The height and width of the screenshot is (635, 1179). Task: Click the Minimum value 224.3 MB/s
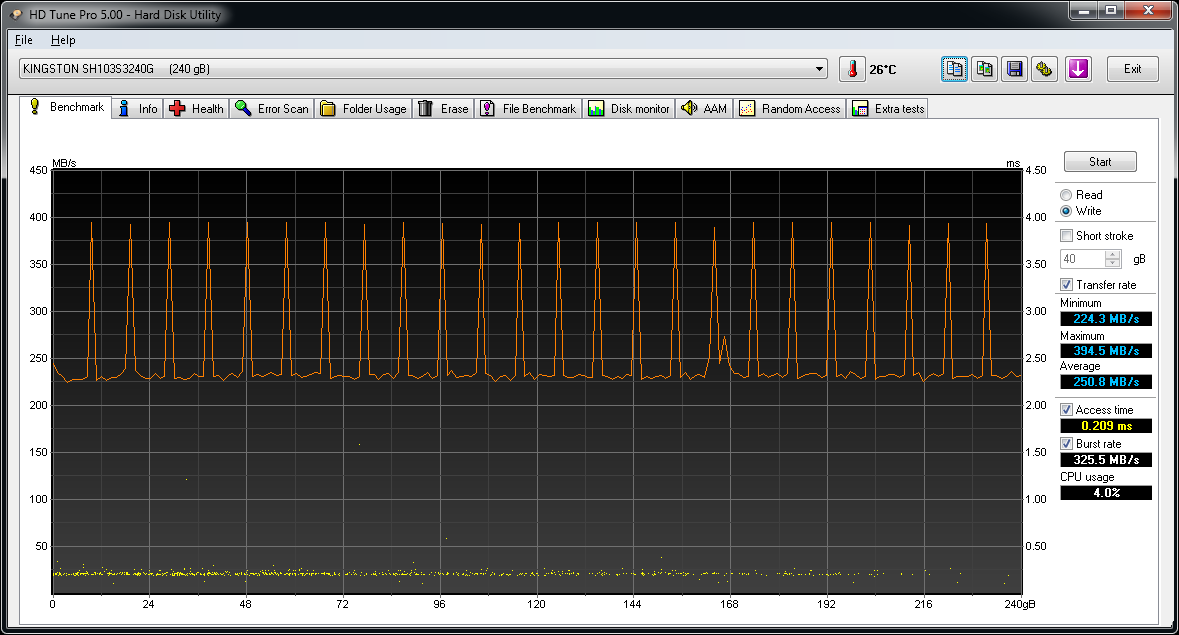(1106, 319)
